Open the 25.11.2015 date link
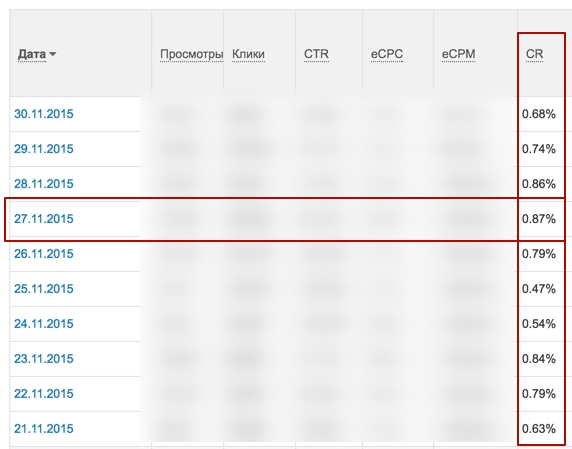The width and height of the screenshot is (572, 449). pos(44,289)
